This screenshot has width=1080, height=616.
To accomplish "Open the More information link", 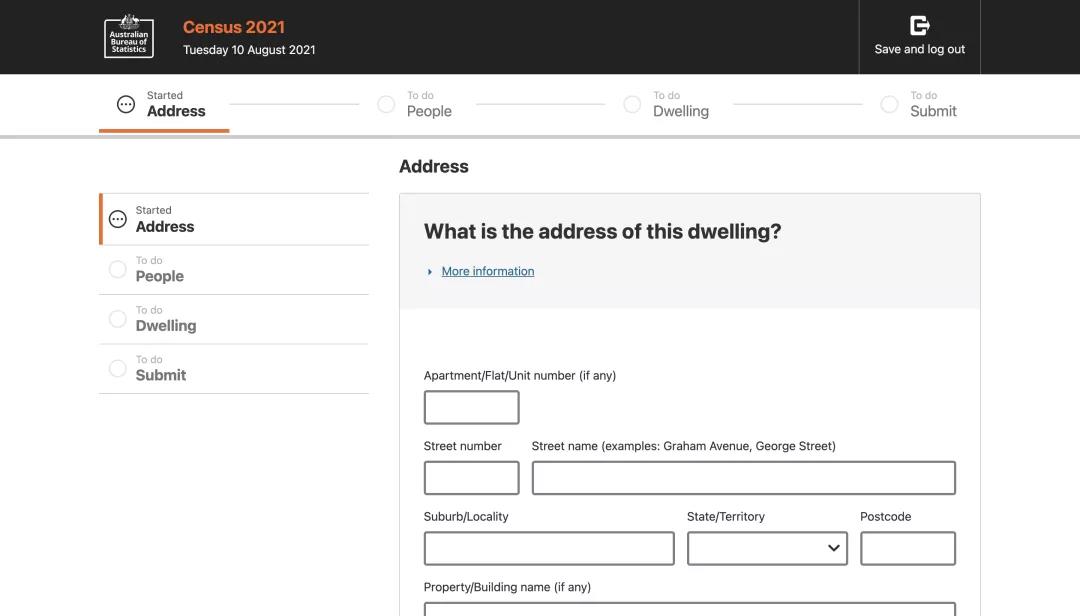I will coord(488,271).
